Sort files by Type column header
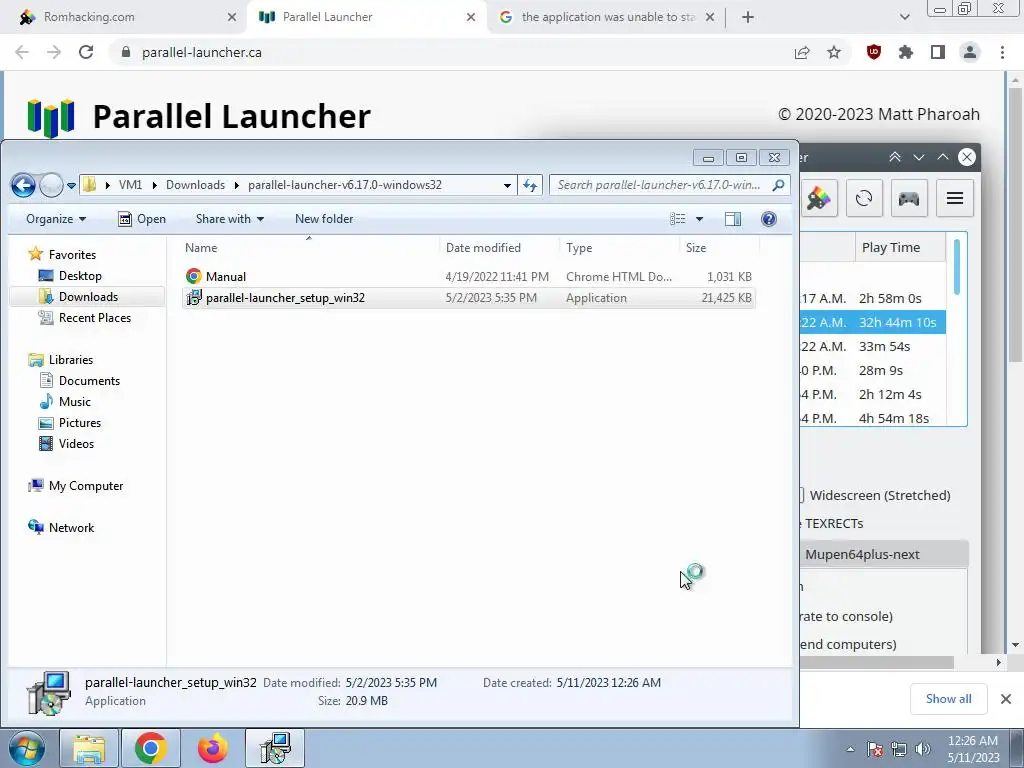 pos(579,248)
